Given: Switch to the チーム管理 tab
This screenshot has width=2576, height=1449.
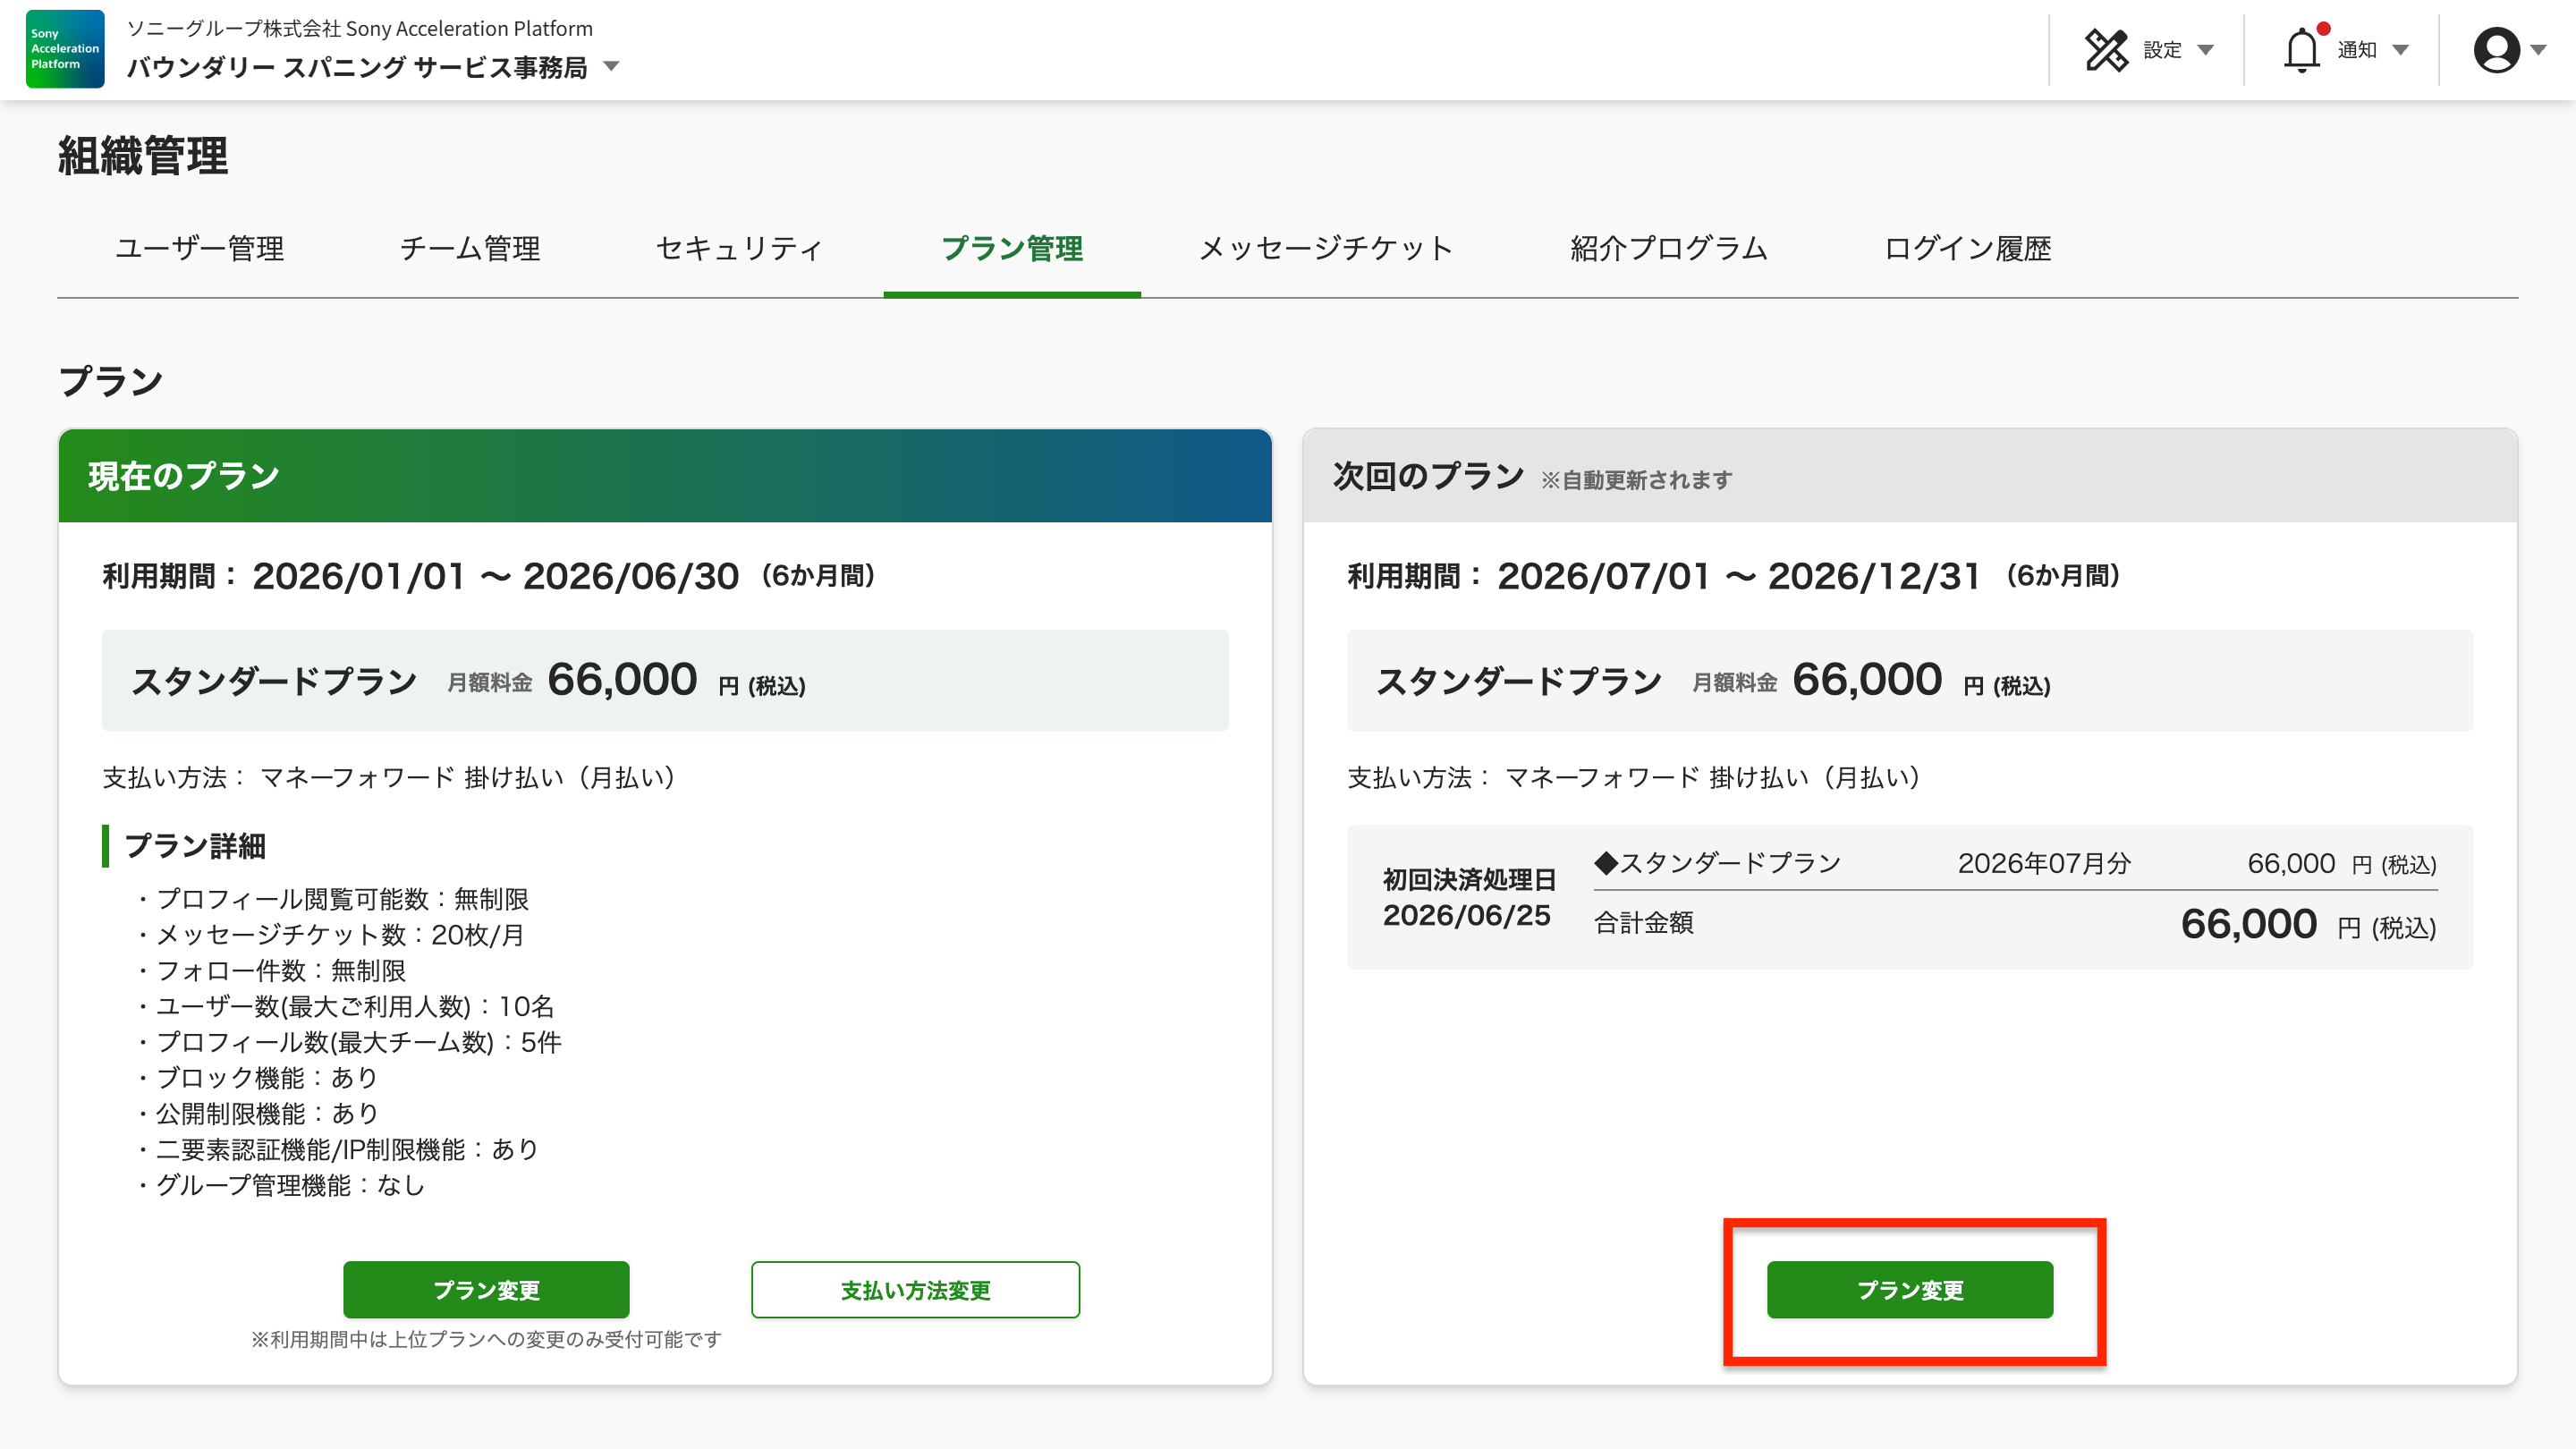Looking at the screenshot, I should click(x=470, y=248).
